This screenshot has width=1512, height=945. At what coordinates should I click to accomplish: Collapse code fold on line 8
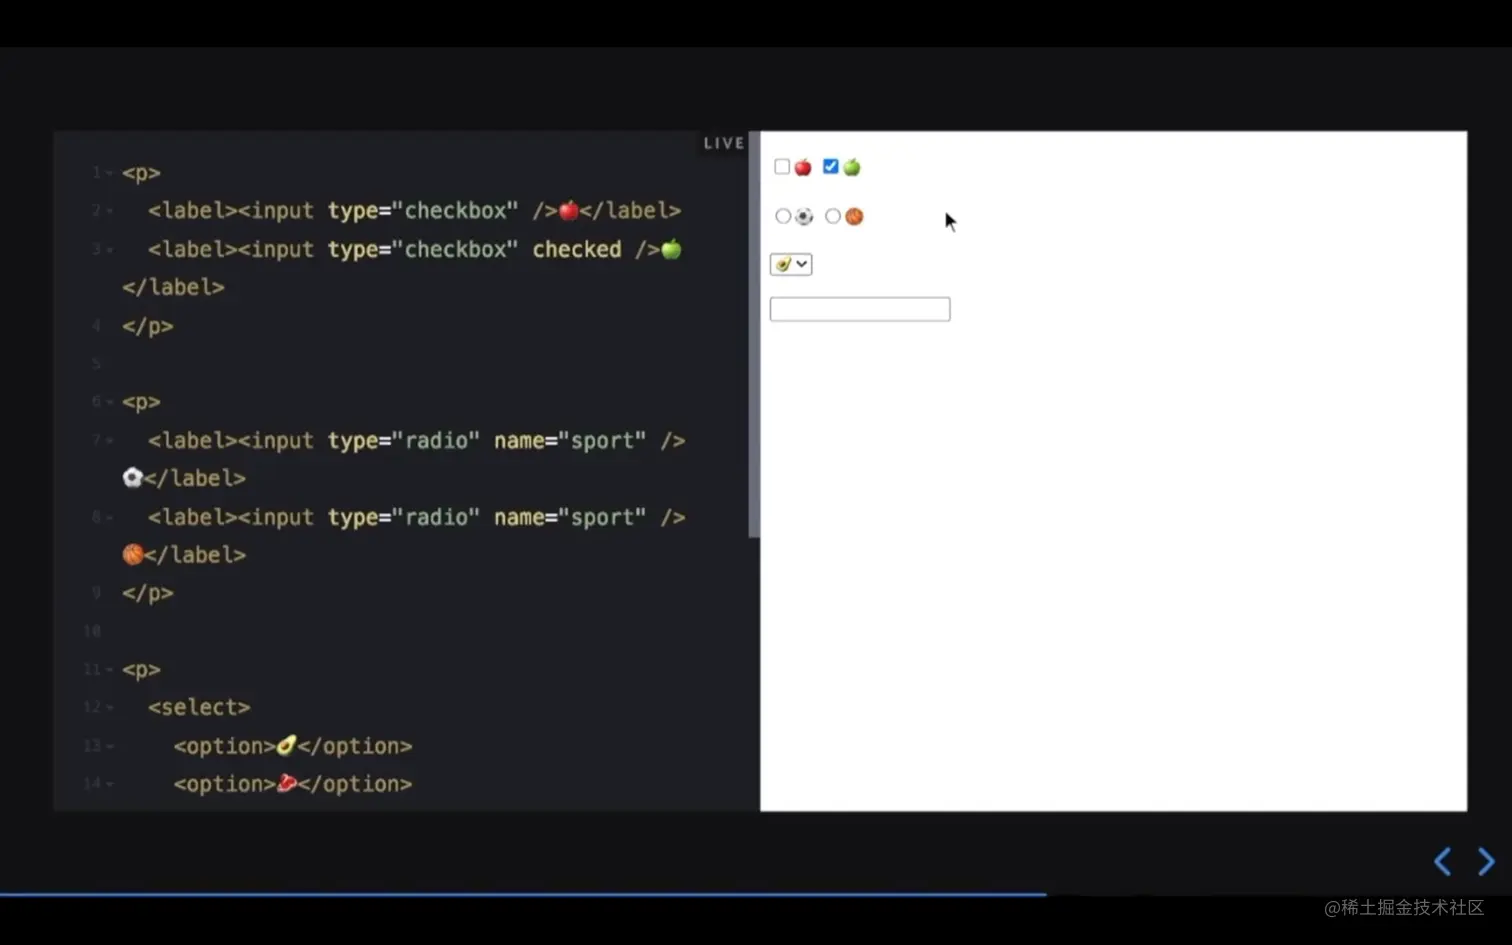109,518
